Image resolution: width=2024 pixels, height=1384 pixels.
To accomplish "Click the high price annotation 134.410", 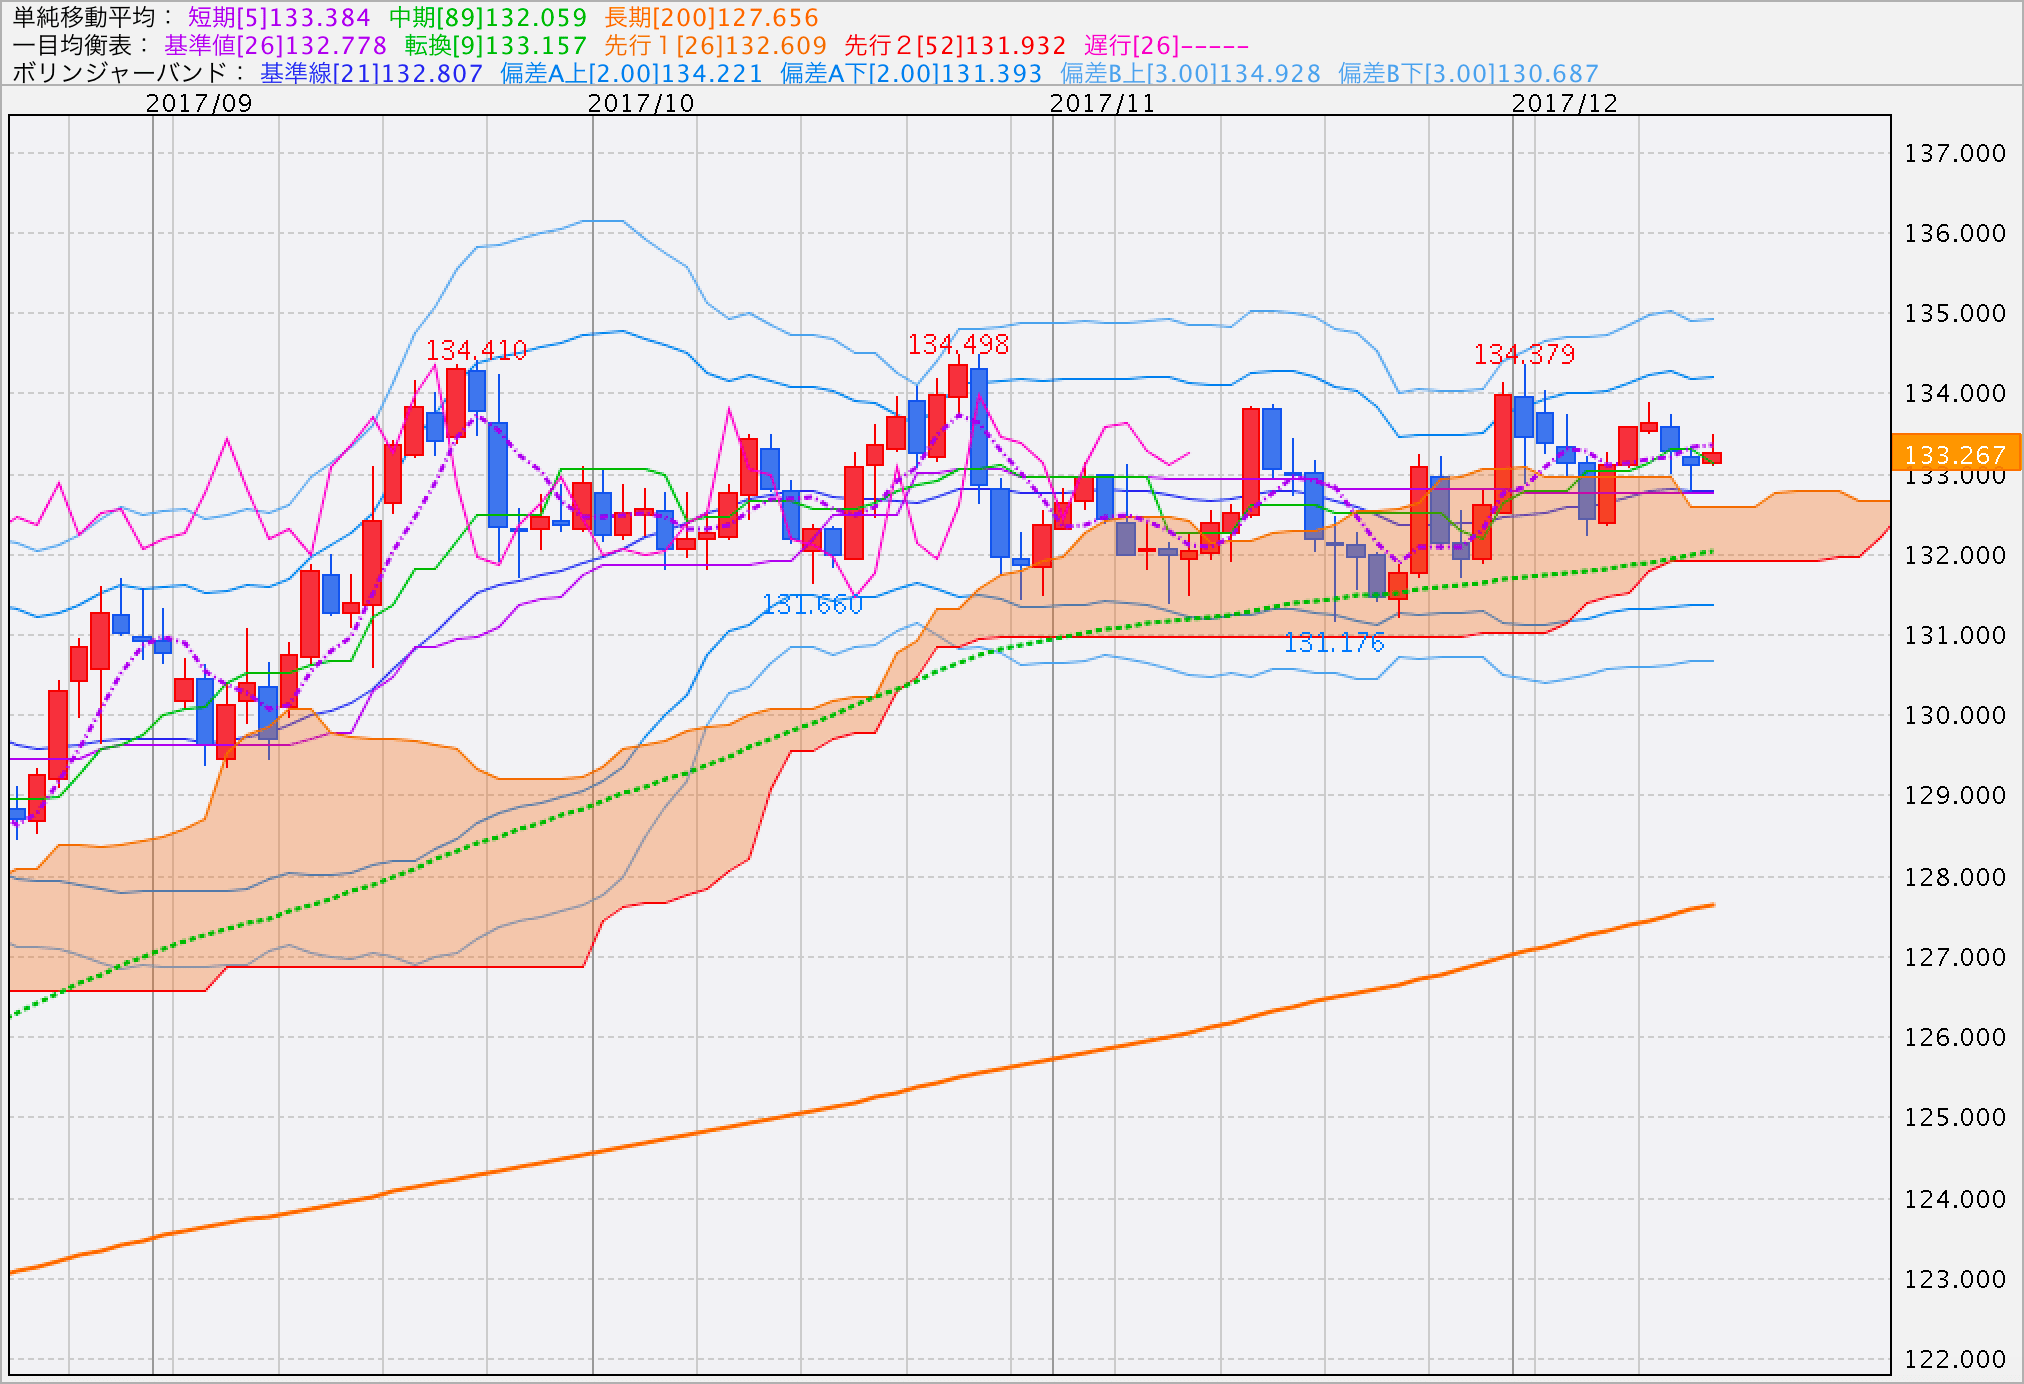I will coord(476,350).
